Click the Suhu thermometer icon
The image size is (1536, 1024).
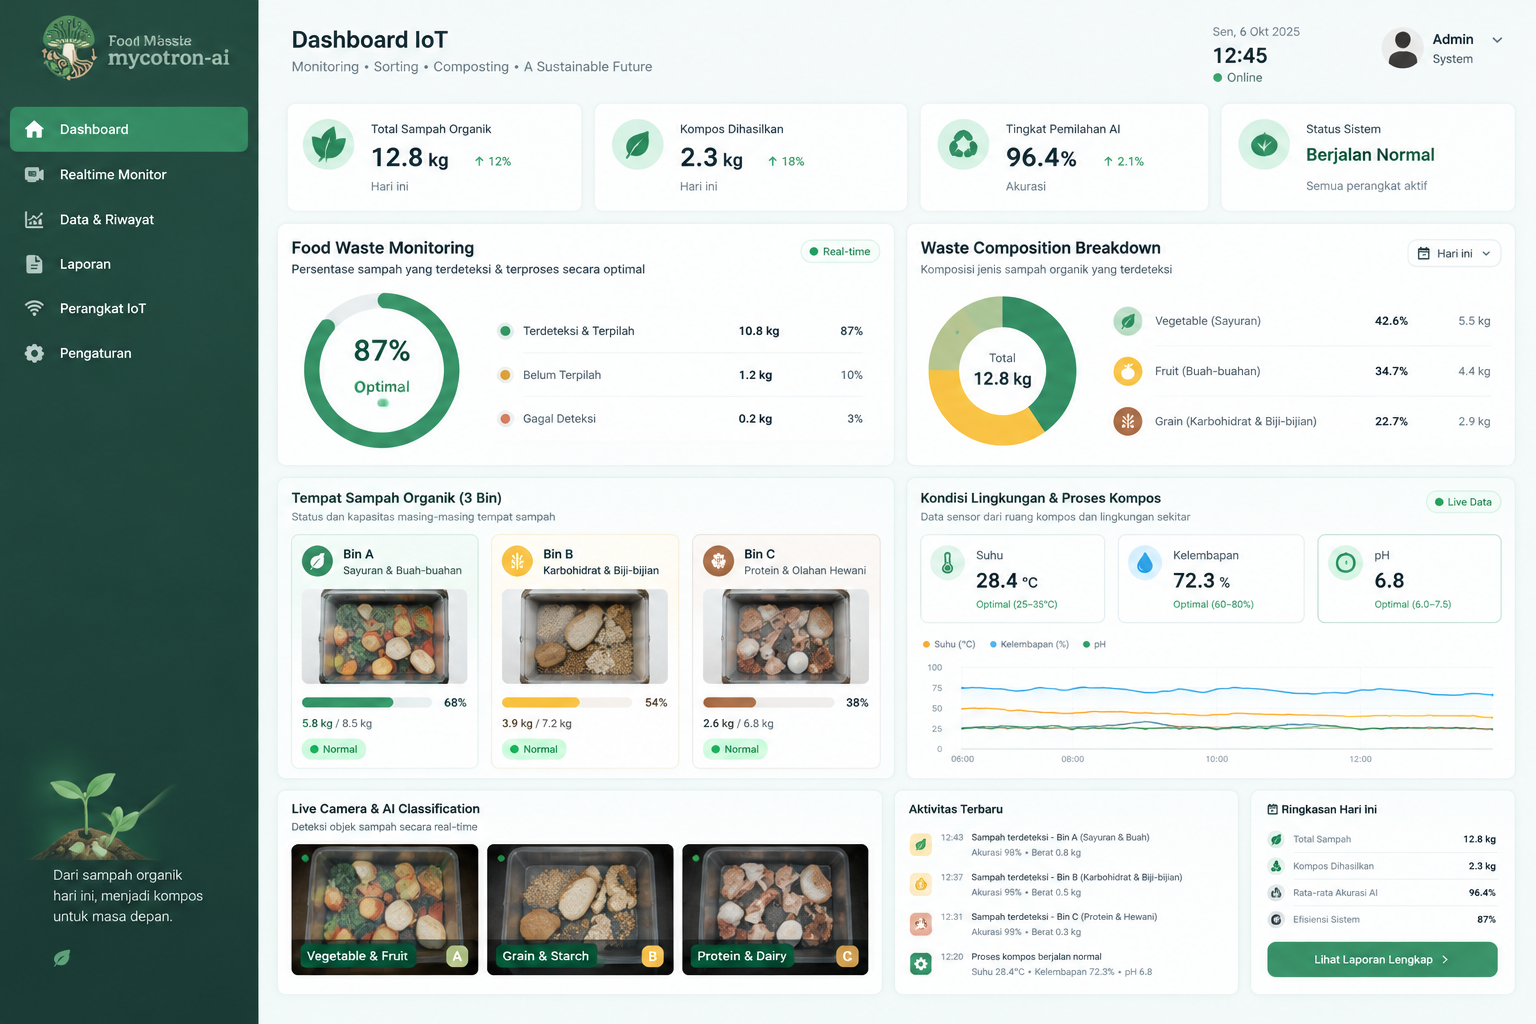(x=947, y=563)
